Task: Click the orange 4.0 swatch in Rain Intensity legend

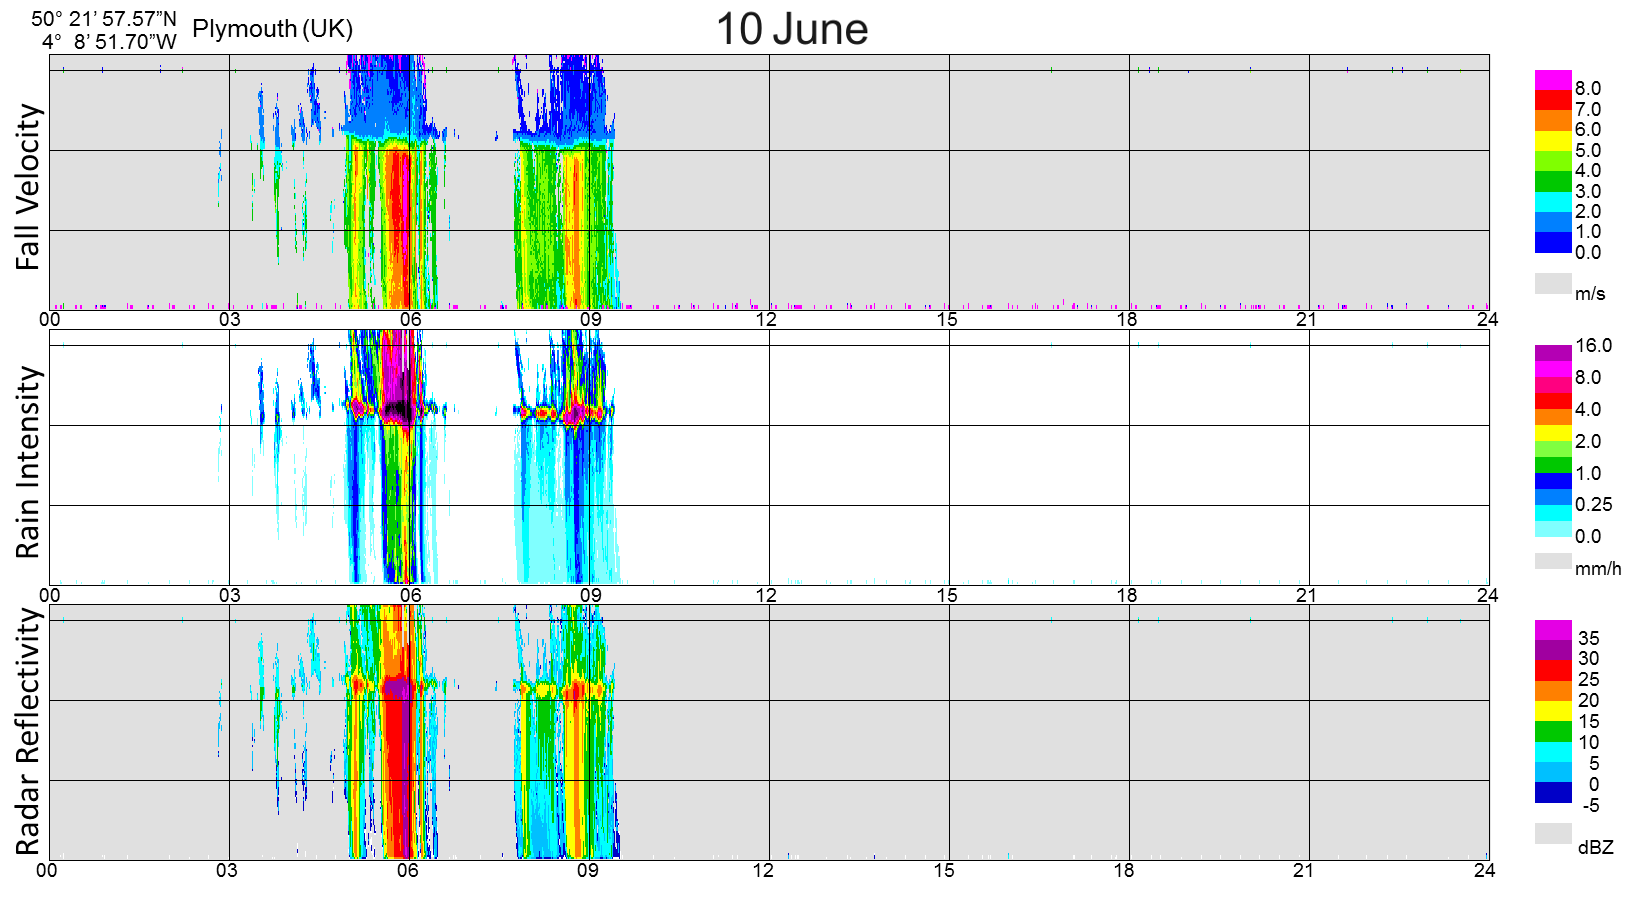Action: (1553, 417)
